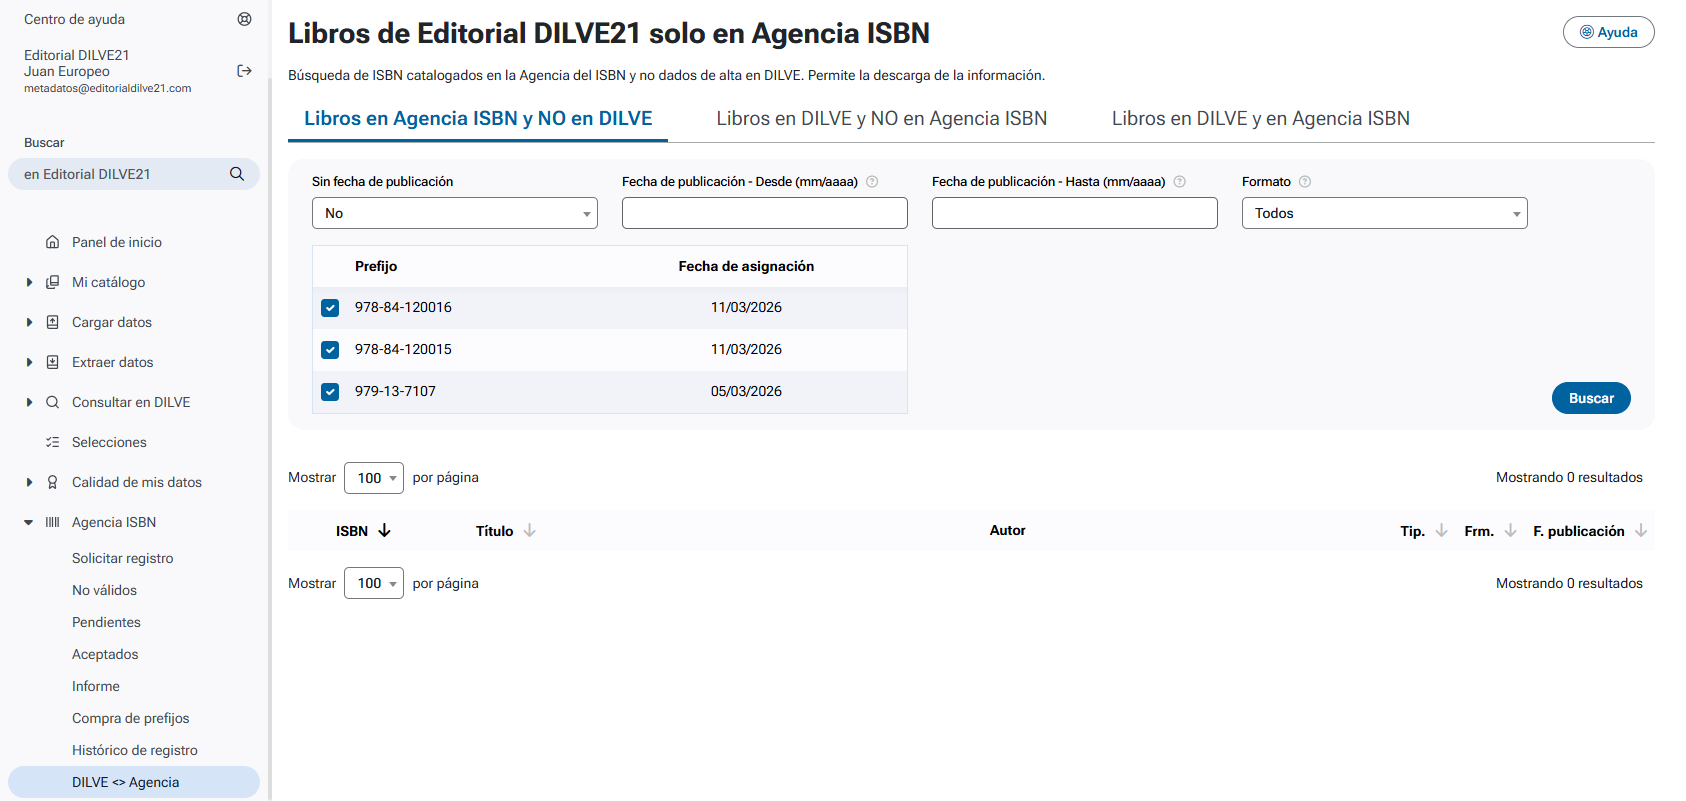The image size is (1686, 801).
Task: Sort by F. publicación arrow icon
Action: tap(1640, 531)
